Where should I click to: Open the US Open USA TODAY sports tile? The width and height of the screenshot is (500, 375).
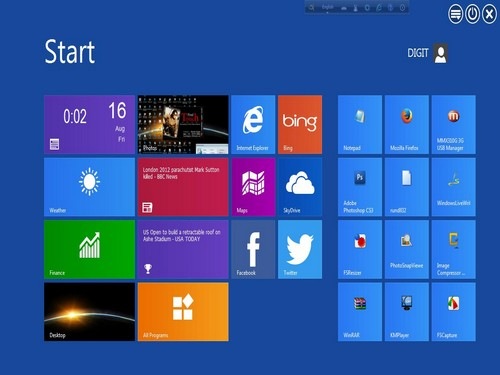pos(183,249)
